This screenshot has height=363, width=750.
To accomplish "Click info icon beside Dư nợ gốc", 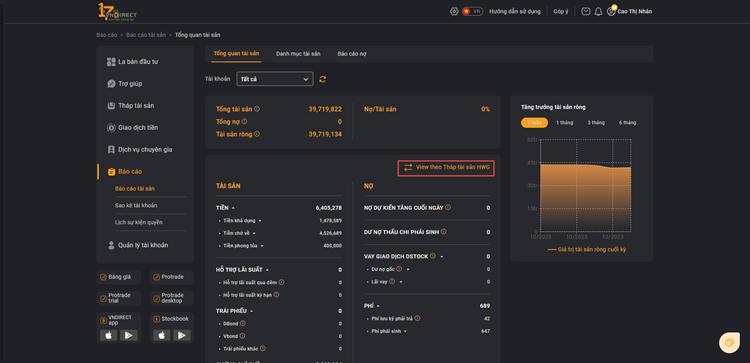I will 399,269.
